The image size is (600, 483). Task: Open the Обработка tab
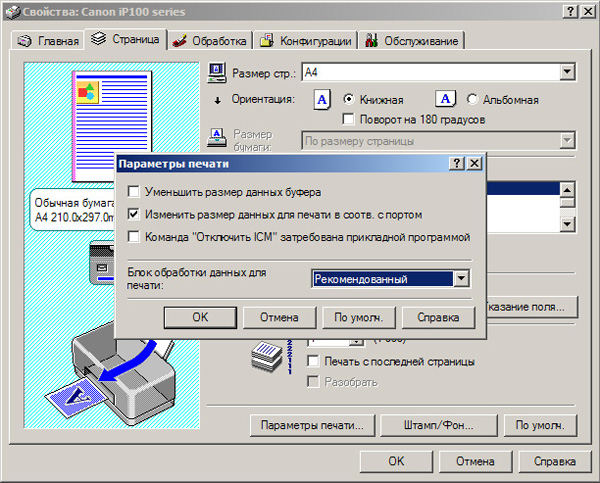point(210,41)
